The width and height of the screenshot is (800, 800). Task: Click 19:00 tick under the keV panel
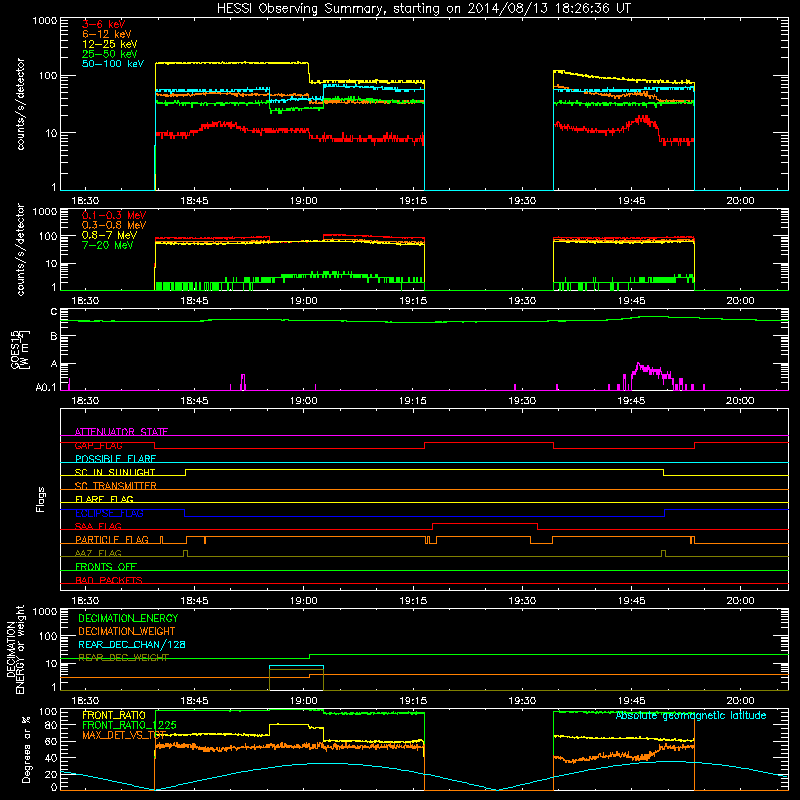tap(303, 201)
